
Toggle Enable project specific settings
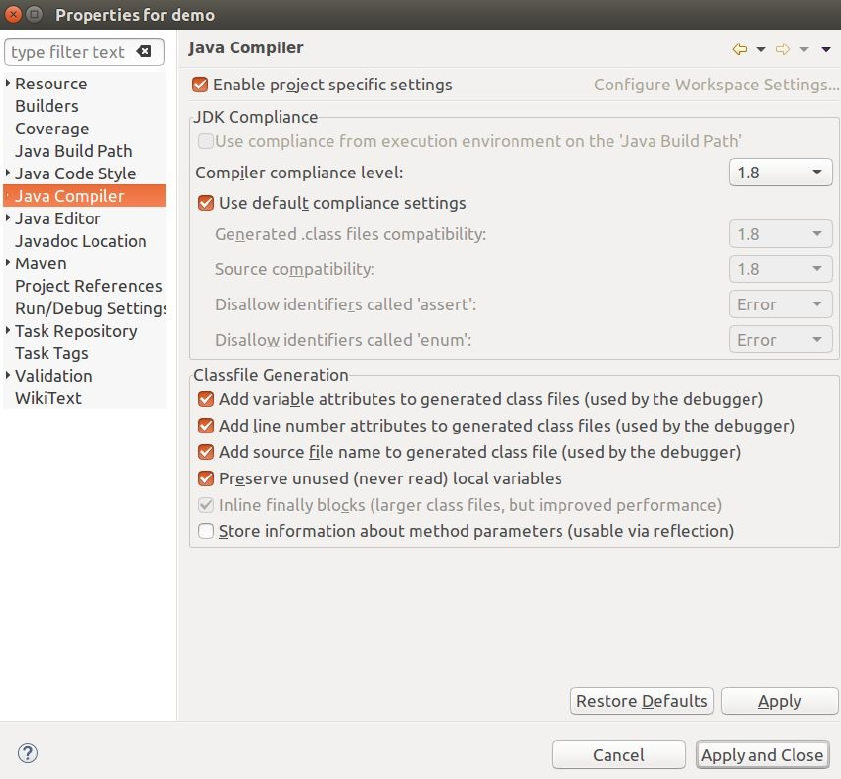point(200,85)
